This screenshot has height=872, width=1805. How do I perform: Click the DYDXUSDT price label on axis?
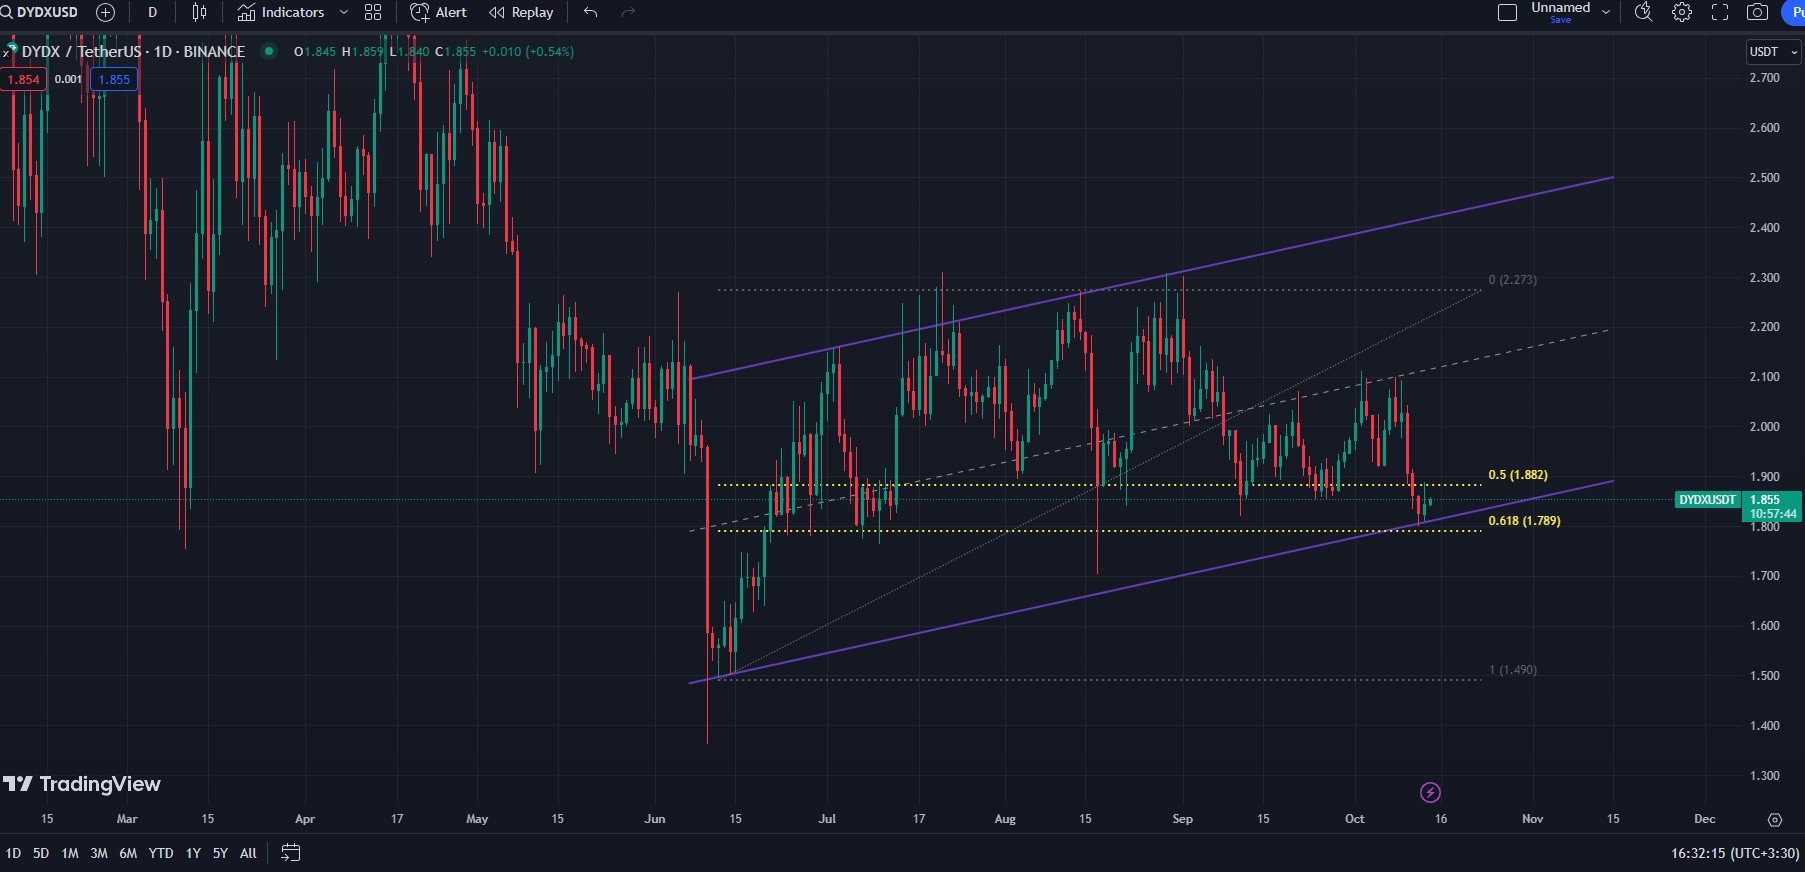[x=1707, y=499]
